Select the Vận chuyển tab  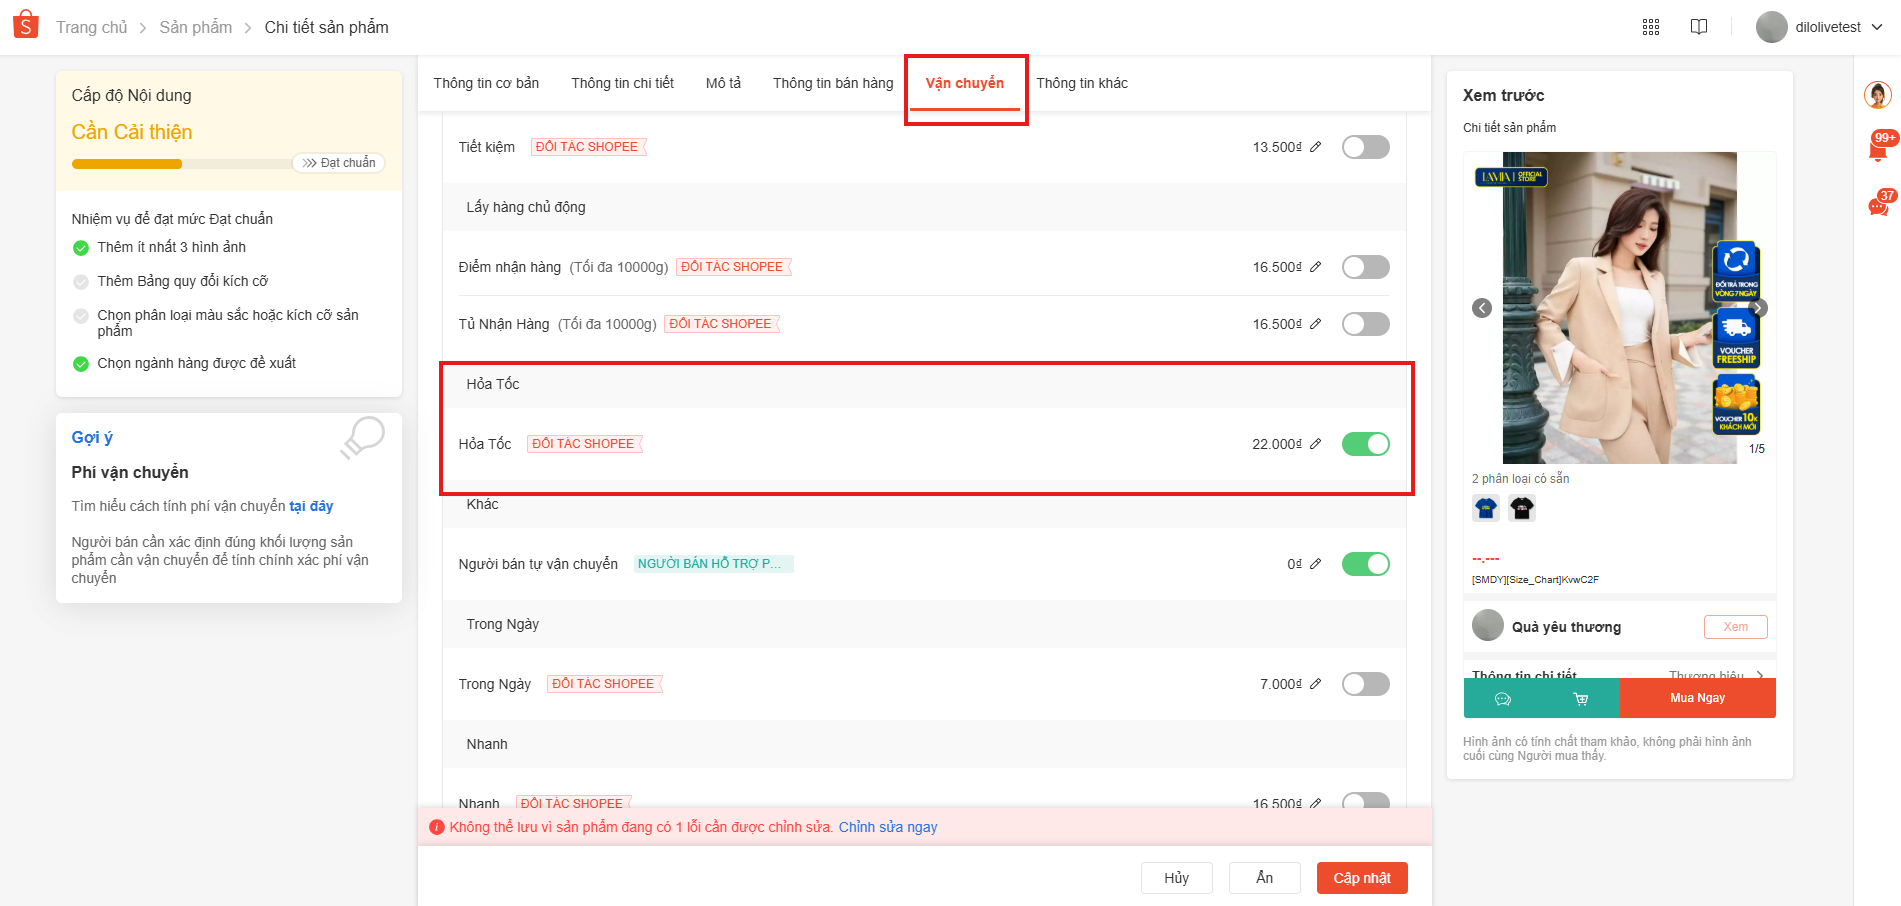pyautogui.click(x=965, y=83)
